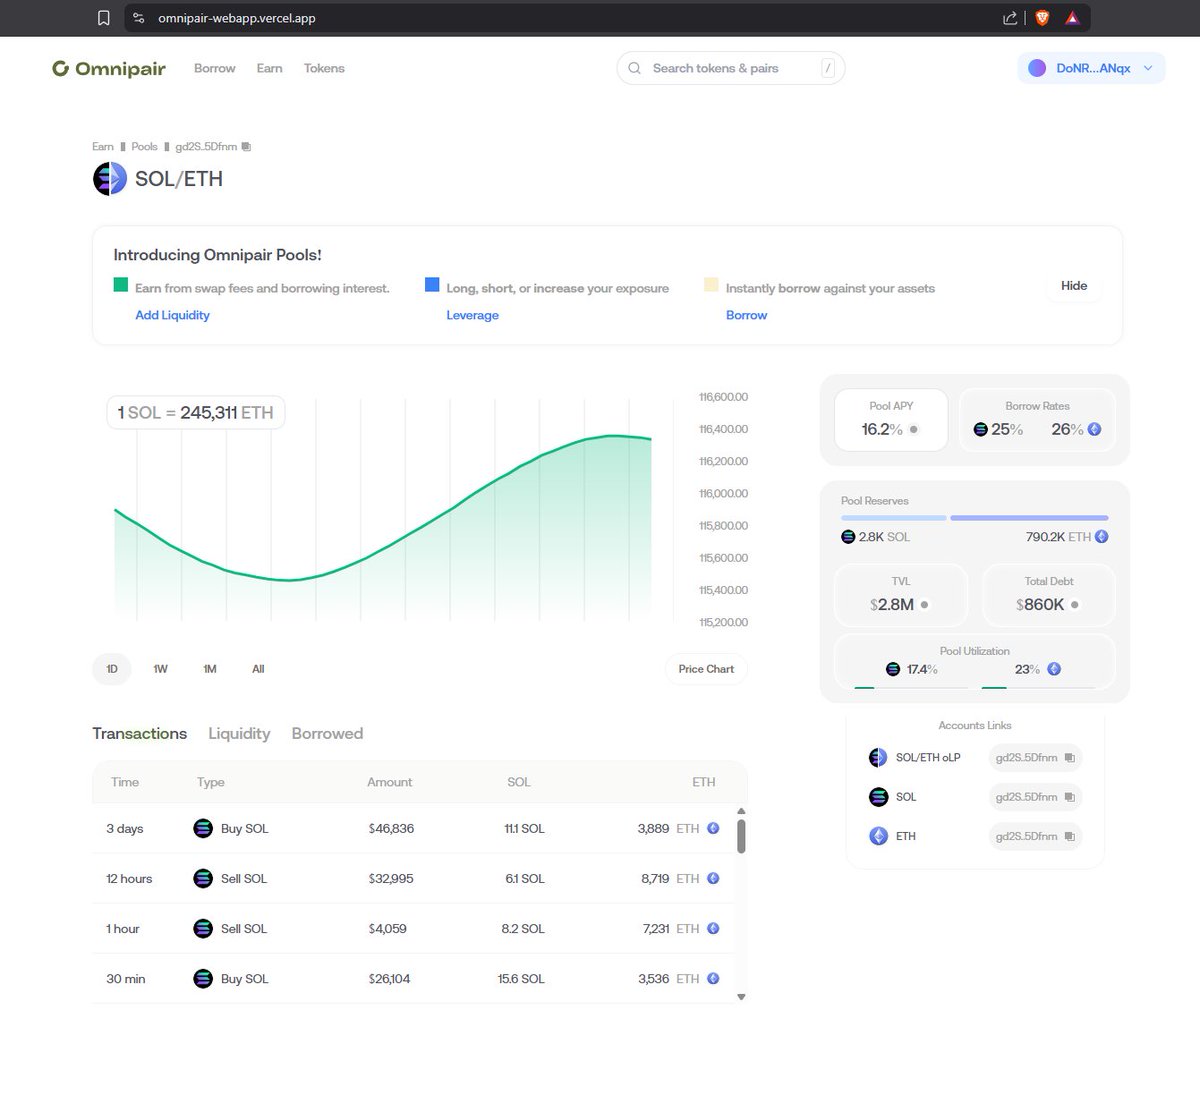Image resolution: width=1200 pixels, height=1112 pixels.
Task: Open the Earn nav menu
Action: (269, 68)
